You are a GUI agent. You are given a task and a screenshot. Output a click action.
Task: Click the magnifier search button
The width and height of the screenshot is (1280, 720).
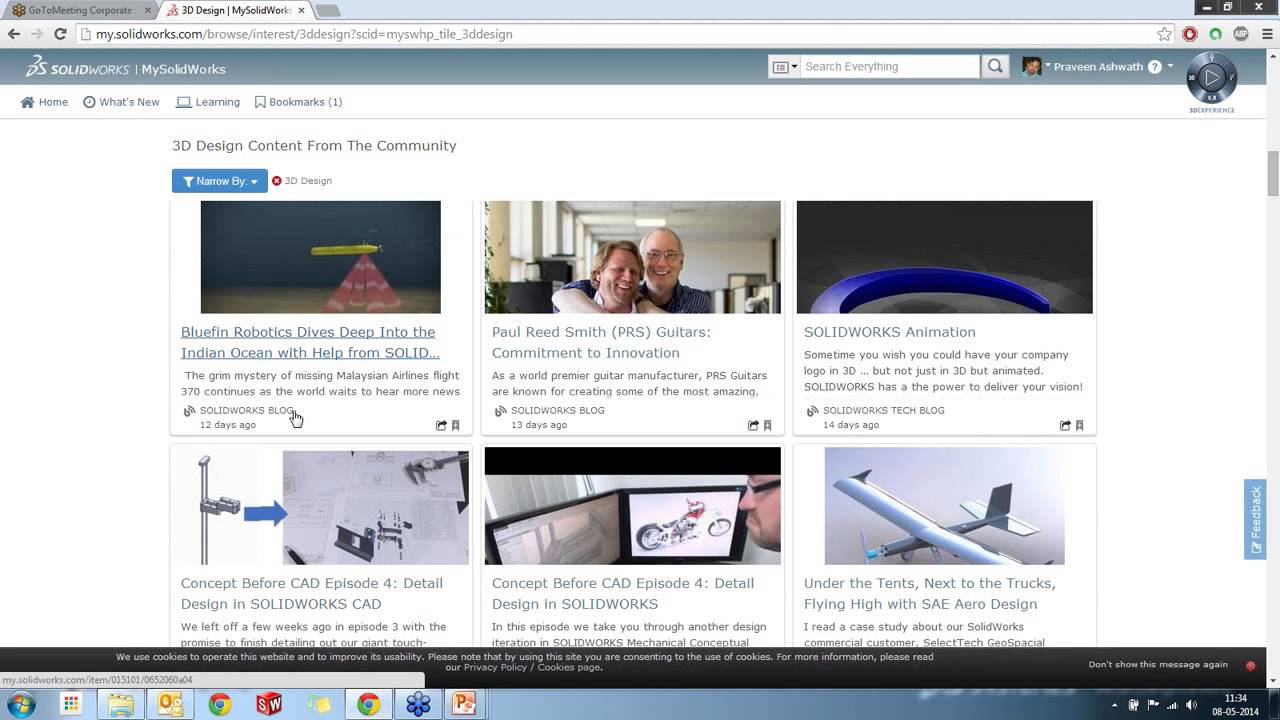click(x=995, y=66)
